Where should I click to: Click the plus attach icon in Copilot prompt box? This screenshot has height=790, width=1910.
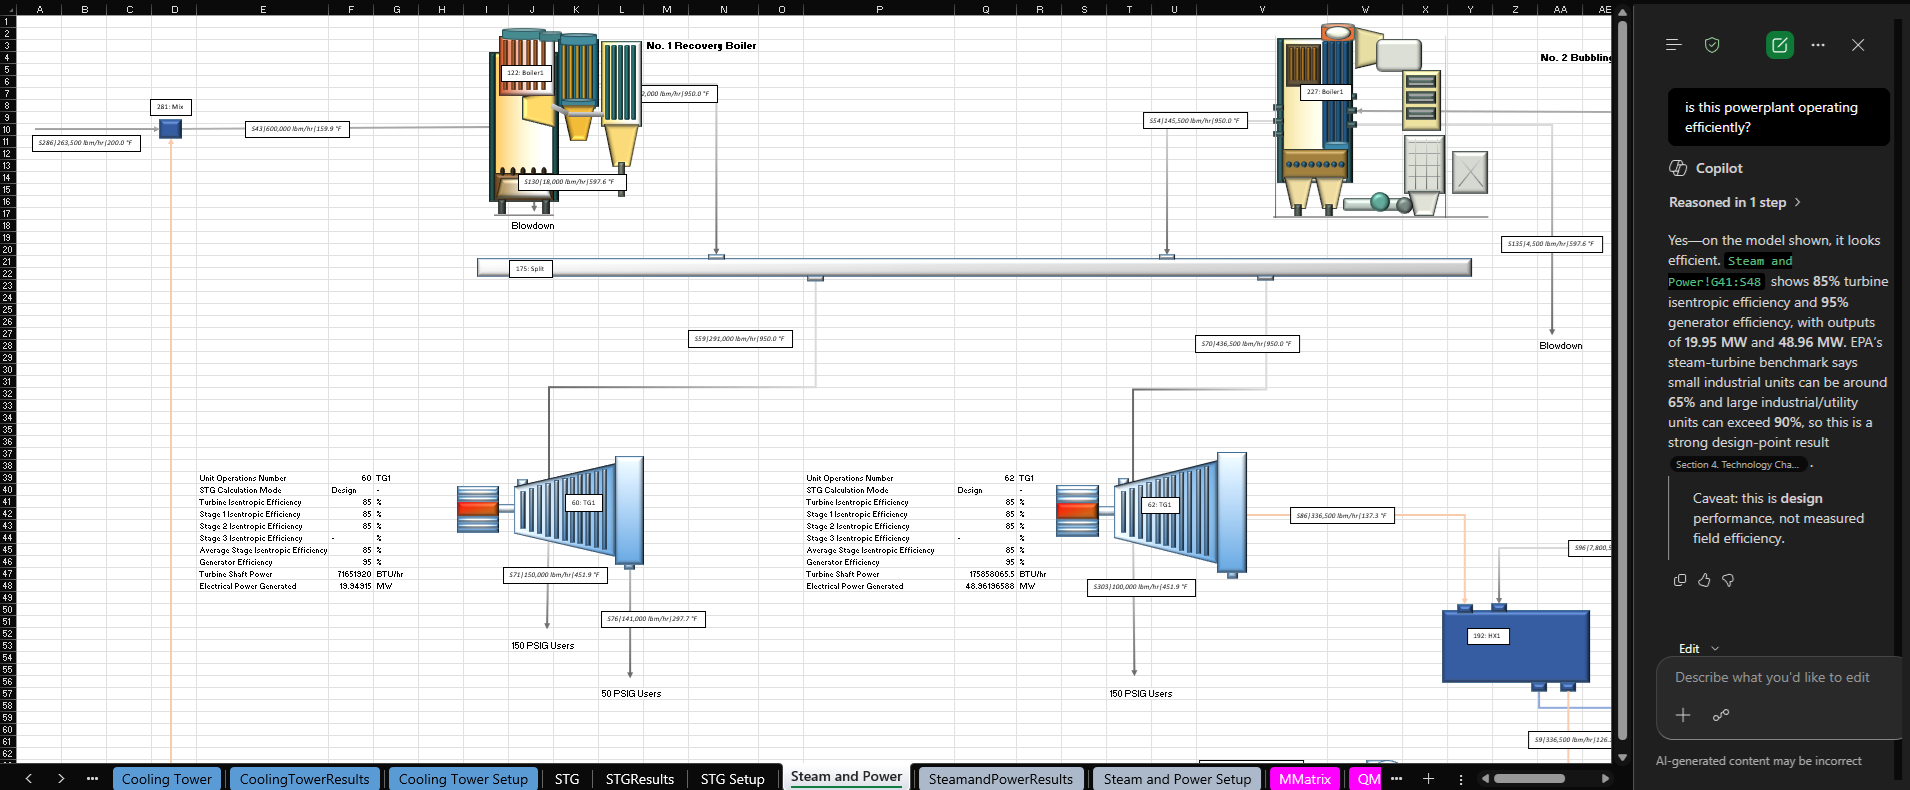click(1683, 715)
